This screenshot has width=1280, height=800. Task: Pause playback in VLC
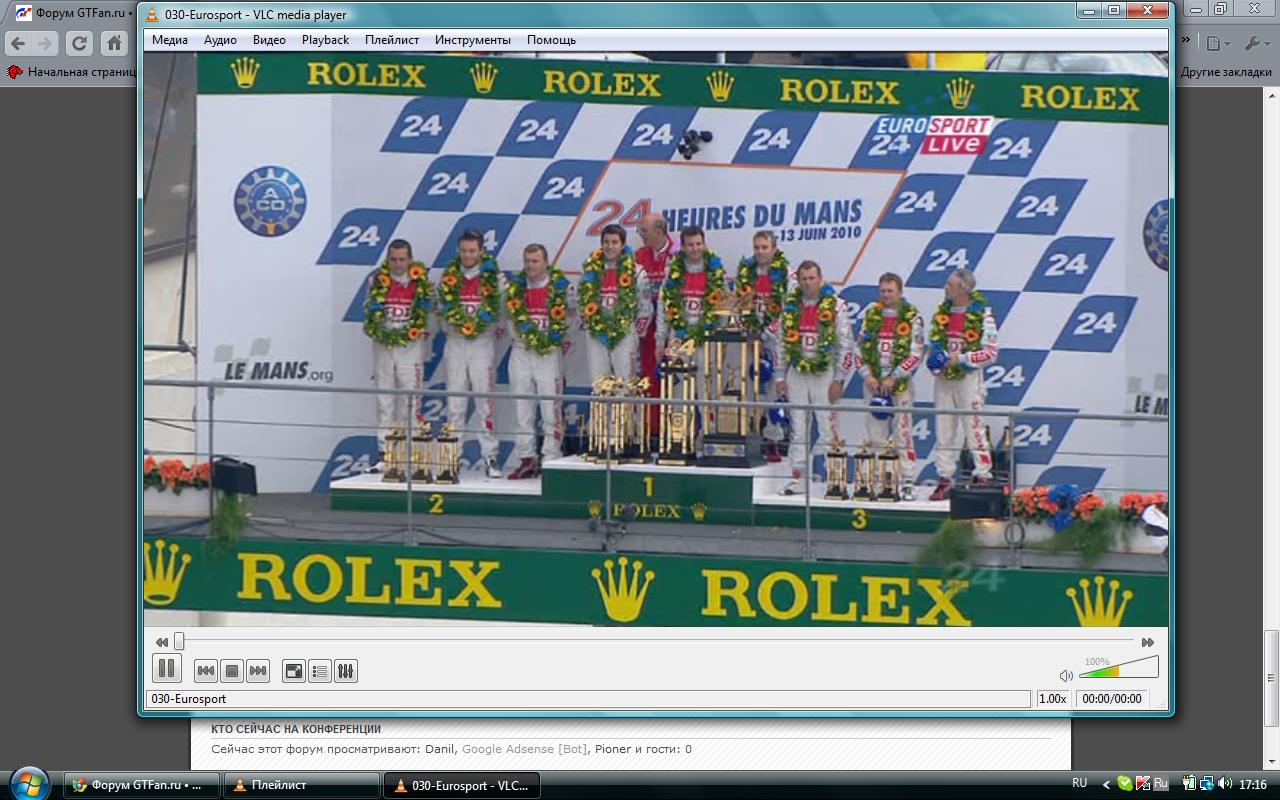[166, 669]
